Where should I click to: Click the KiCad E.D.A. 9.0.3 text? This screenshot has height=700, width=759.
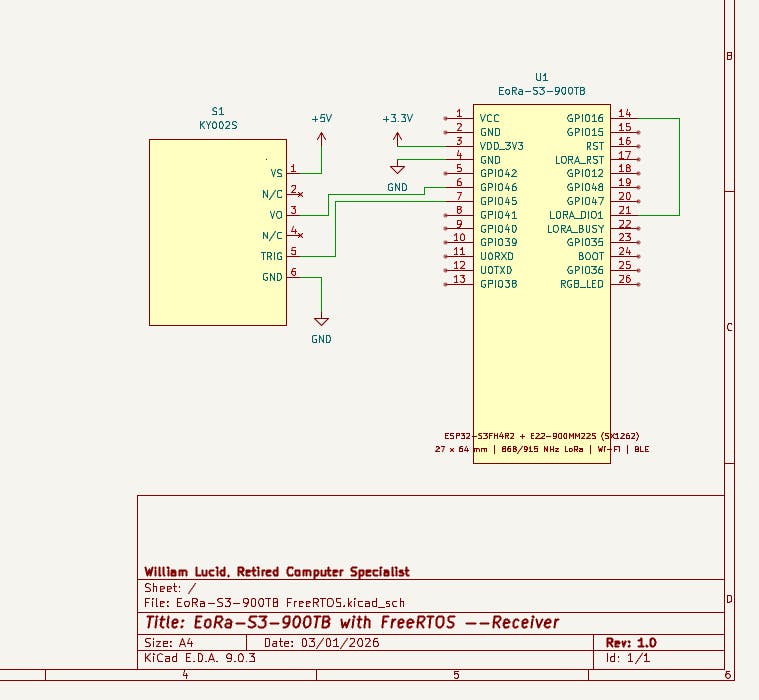[x=200, y=658]
